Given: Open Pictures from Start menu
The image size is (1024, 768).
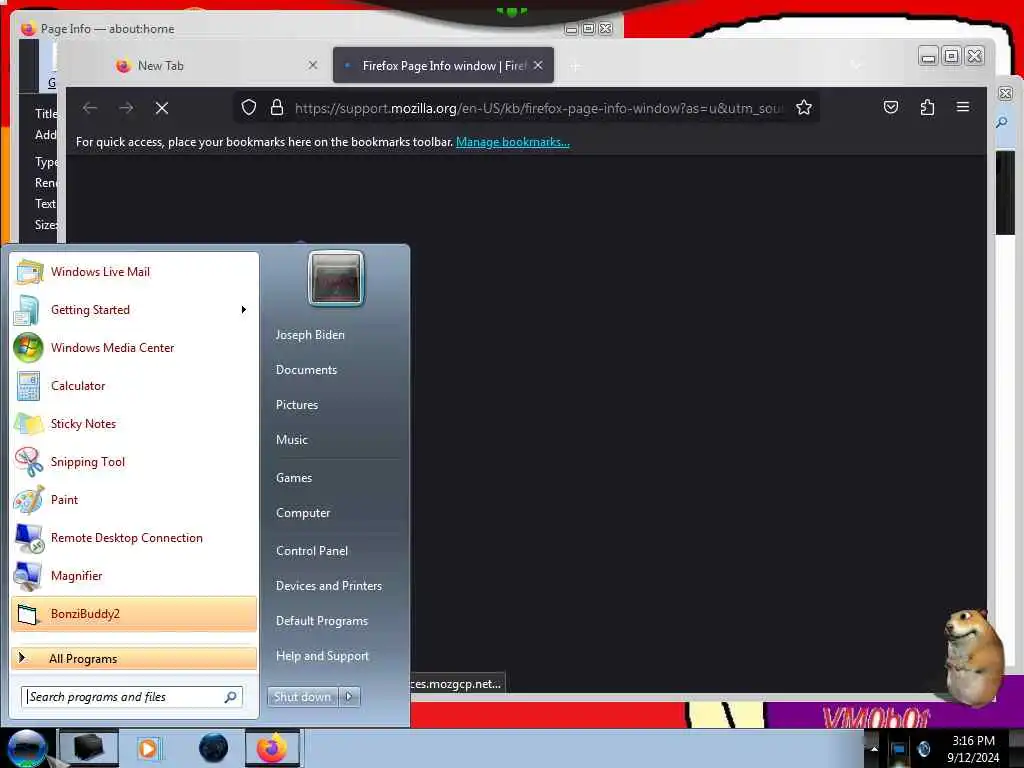Looking at the screenshot, I should click(x=297, y=405).
